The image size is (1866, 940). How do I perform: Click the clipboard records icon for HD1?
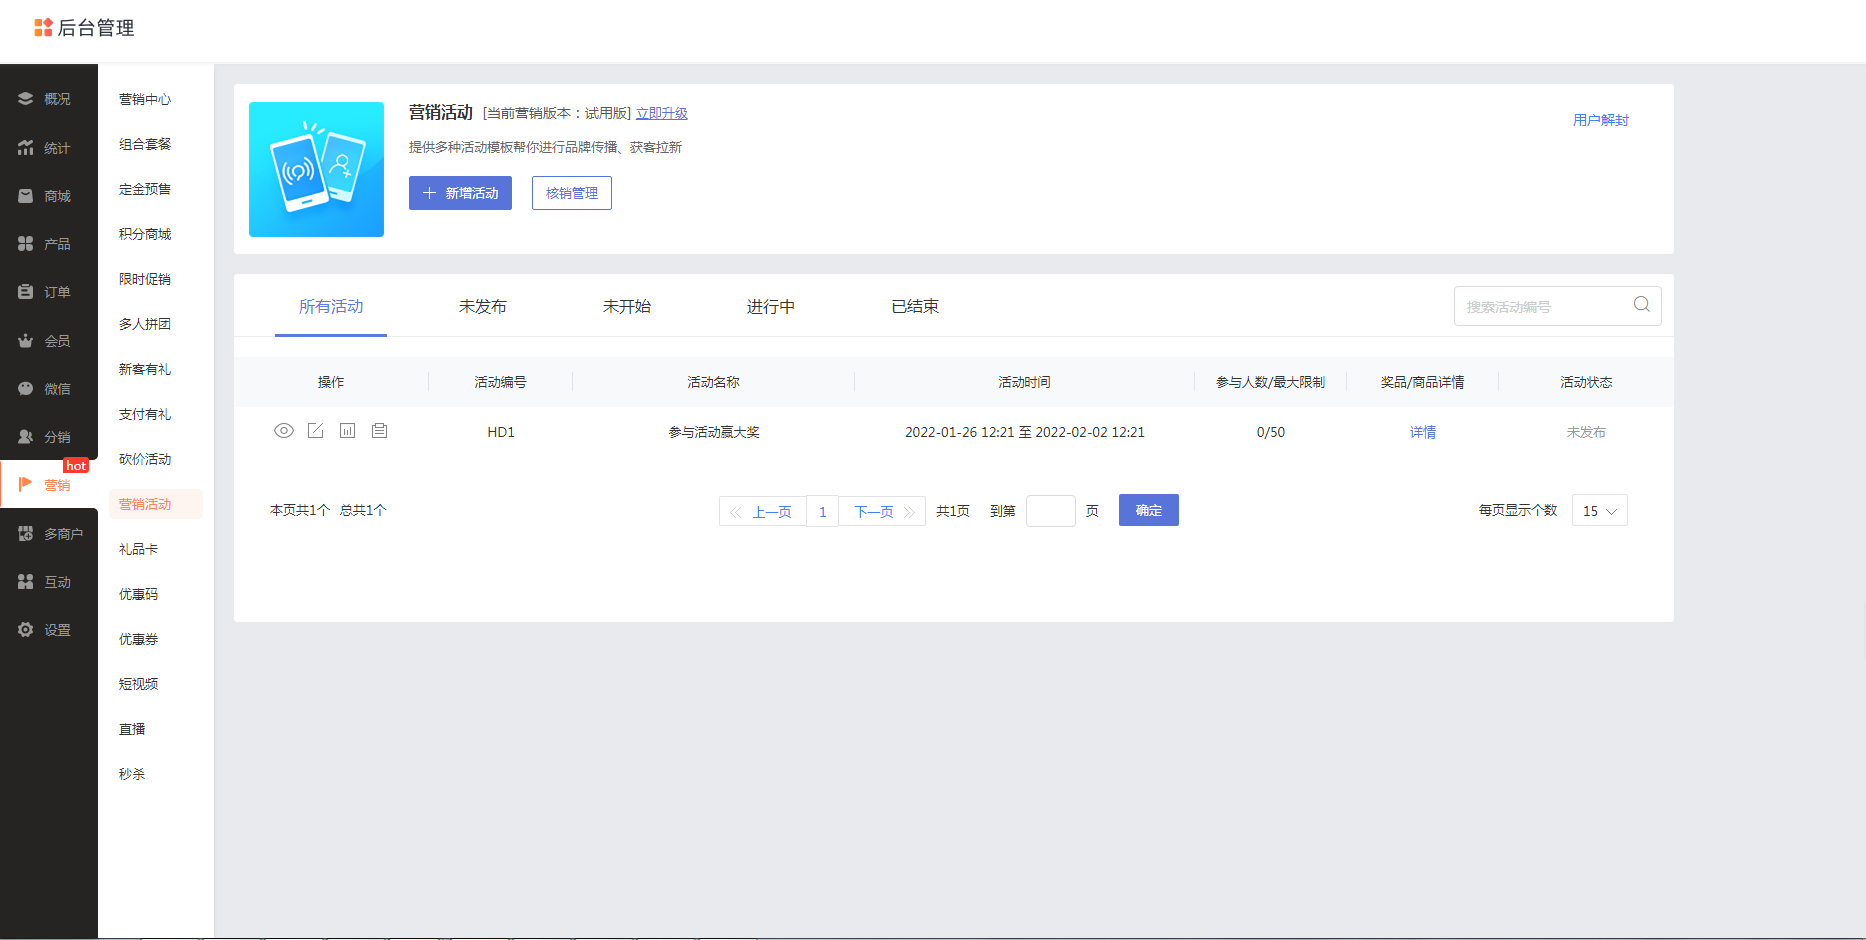tap(379, 431)
